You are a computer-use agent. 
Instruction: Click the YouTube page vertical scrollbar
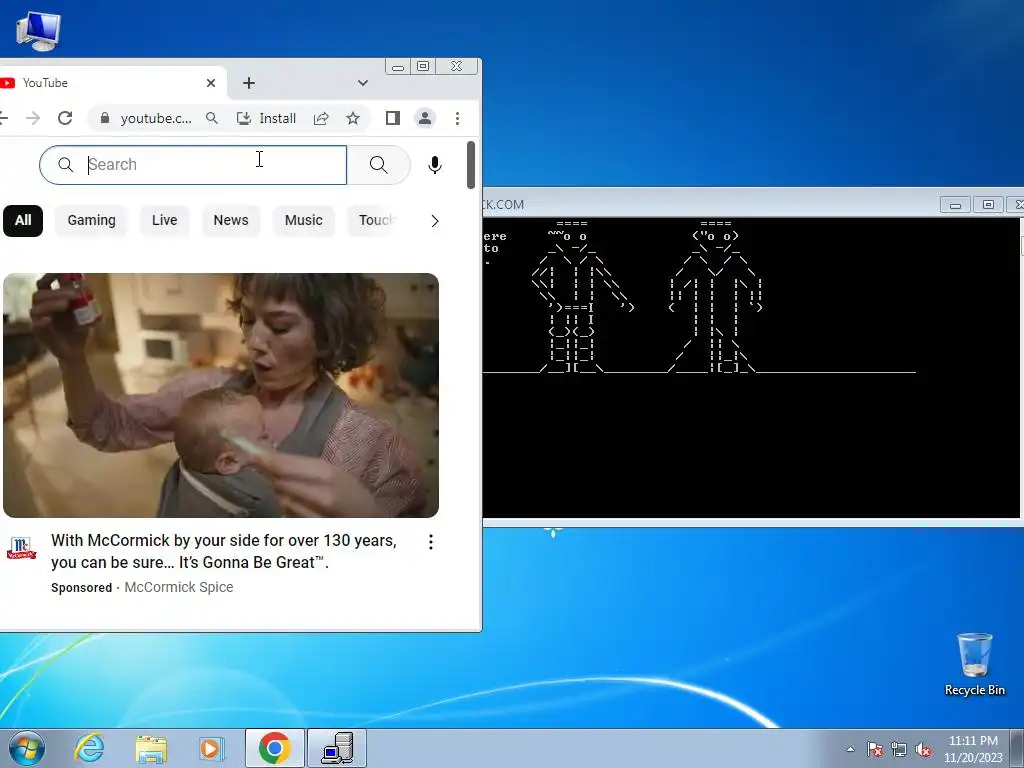pyautogui.click(x=471, y=165)
